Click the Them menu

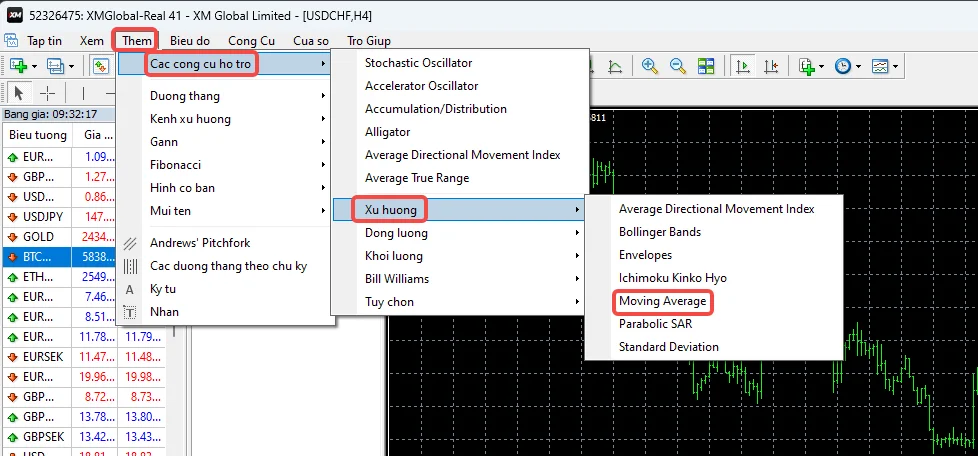(x=137, y=41)
